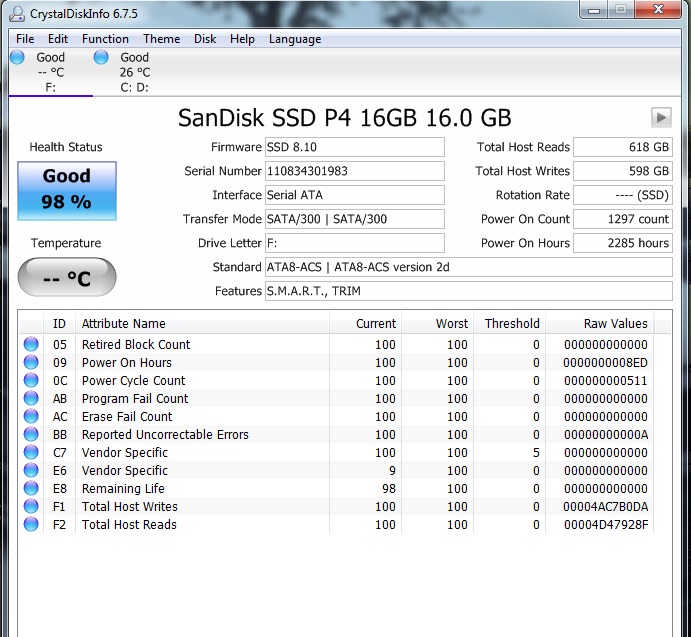The image size is (691, 637).
Task: Click the Current column header
Action: tap(365, 324)
